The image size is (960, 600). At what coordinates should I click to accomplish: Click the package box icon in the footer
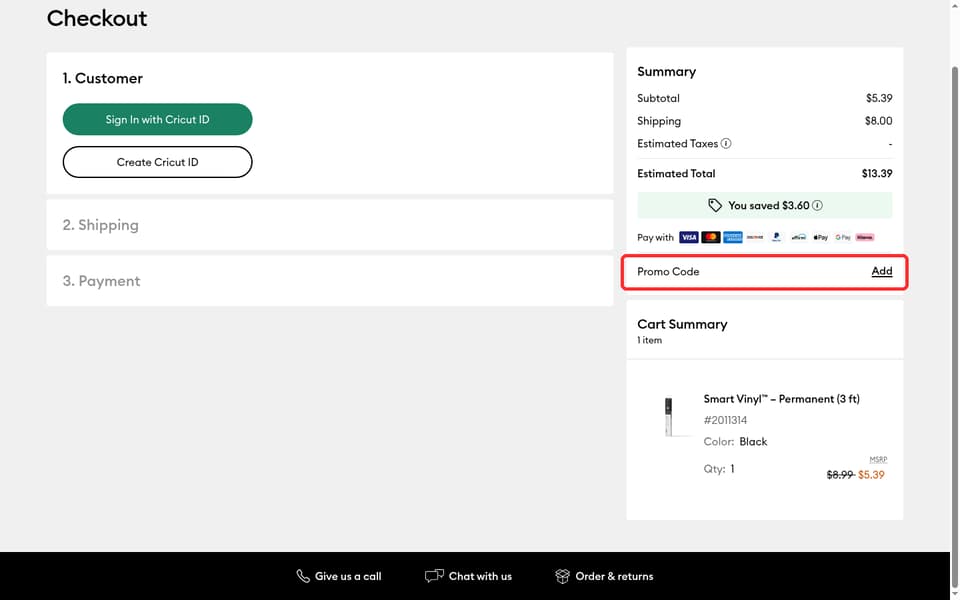pos(562,576)
